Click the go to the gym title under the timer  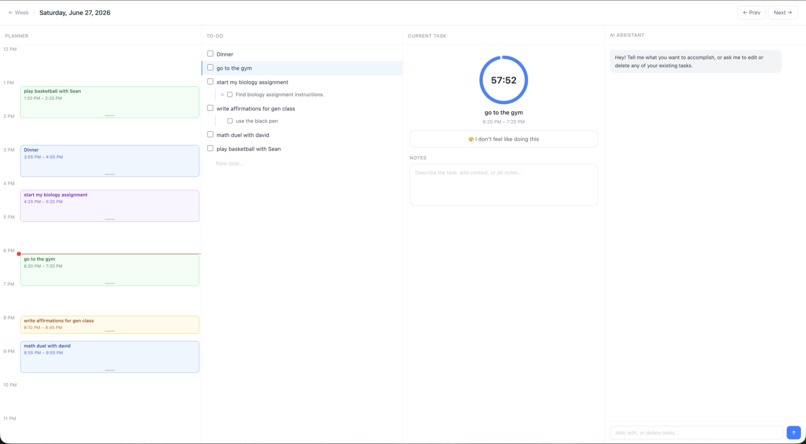503,113
